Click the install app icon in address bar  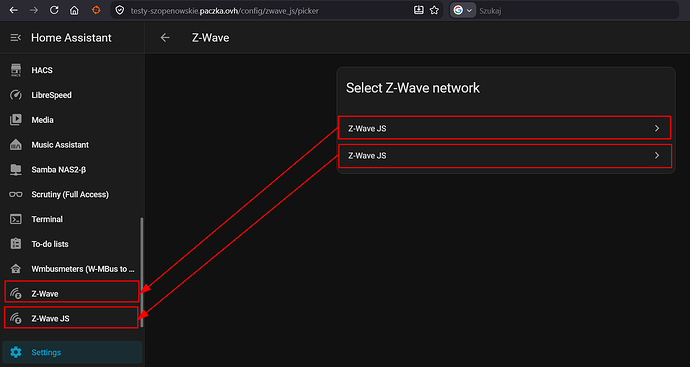(418, 11)
